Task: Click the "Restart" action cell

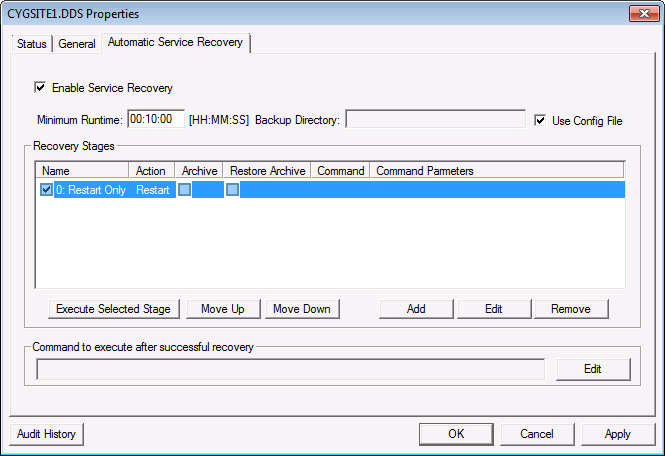Action: click(x=152, y=190)
